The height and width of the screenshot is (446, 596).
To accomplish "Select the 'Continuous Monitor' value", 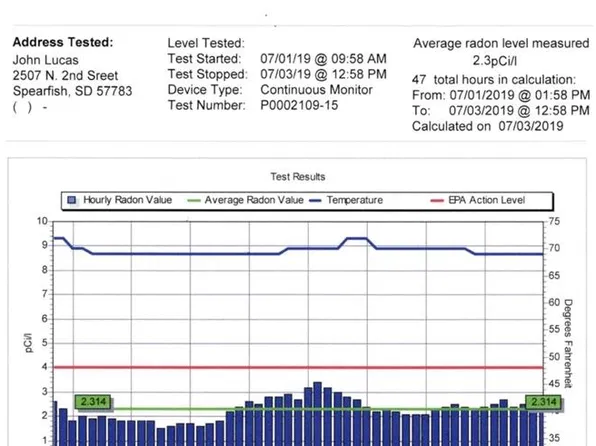I will point(316,90).
